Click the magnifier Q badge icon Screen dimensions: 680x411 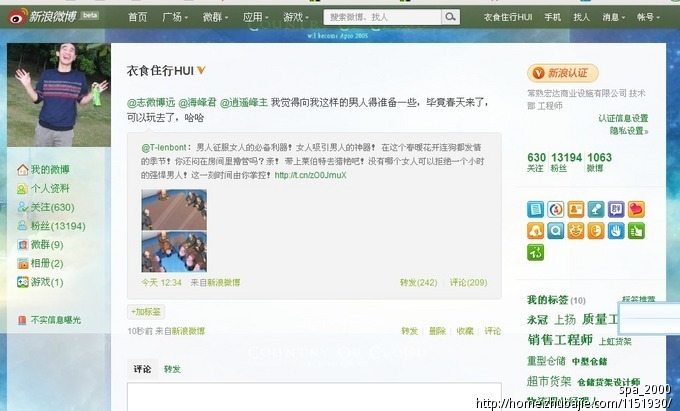point(555,230)
